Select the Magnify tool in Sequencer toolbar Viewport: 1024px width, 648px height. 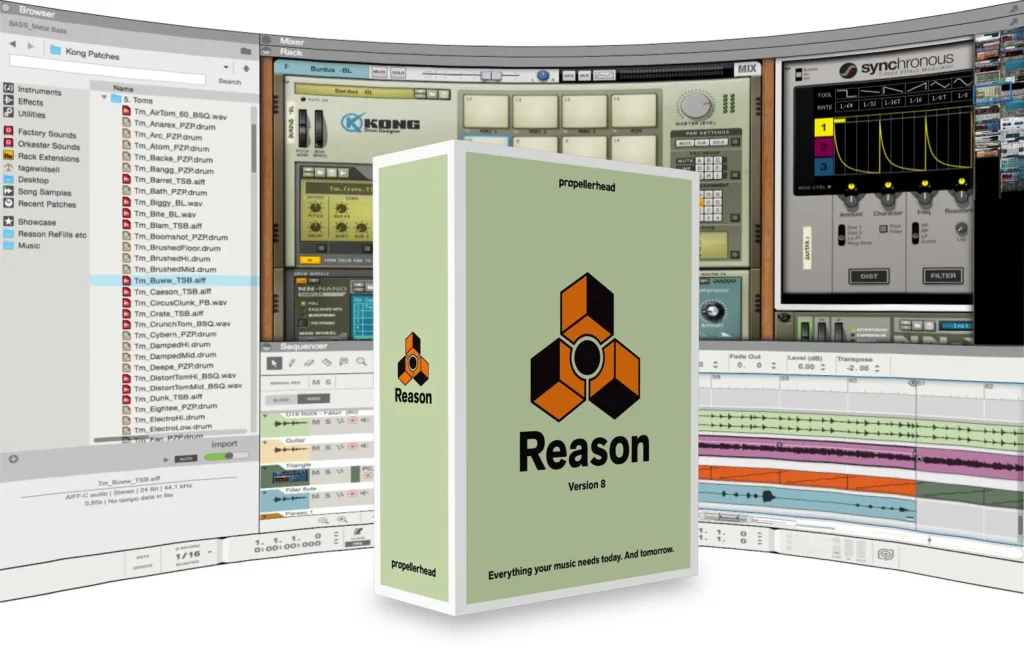[361, 362]
